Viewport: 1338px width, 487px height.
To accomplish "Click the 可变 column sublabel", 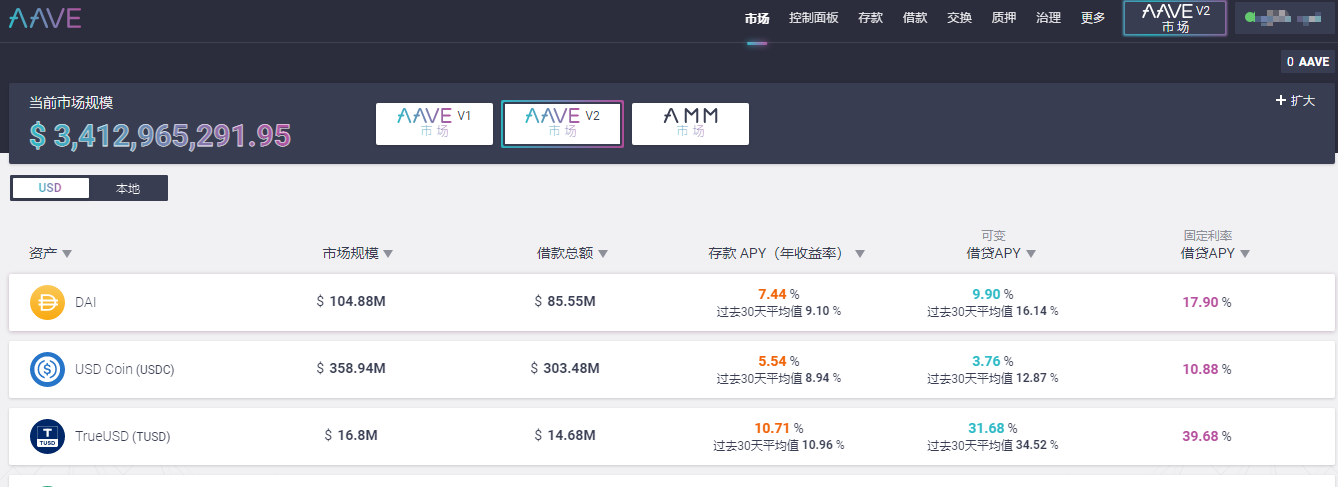I will pyautogui.click(x=992, y=236).
